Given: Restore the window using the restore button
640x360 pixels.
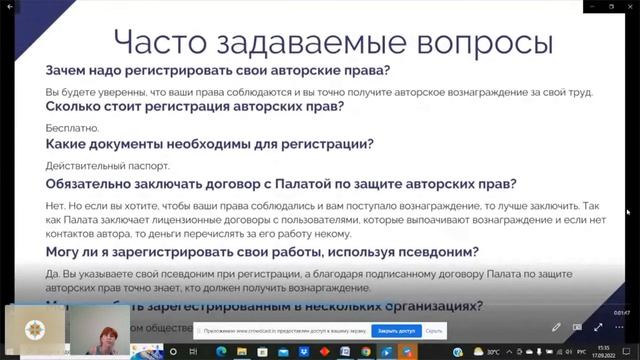Looking at the screenshot, I should (611, 7).
